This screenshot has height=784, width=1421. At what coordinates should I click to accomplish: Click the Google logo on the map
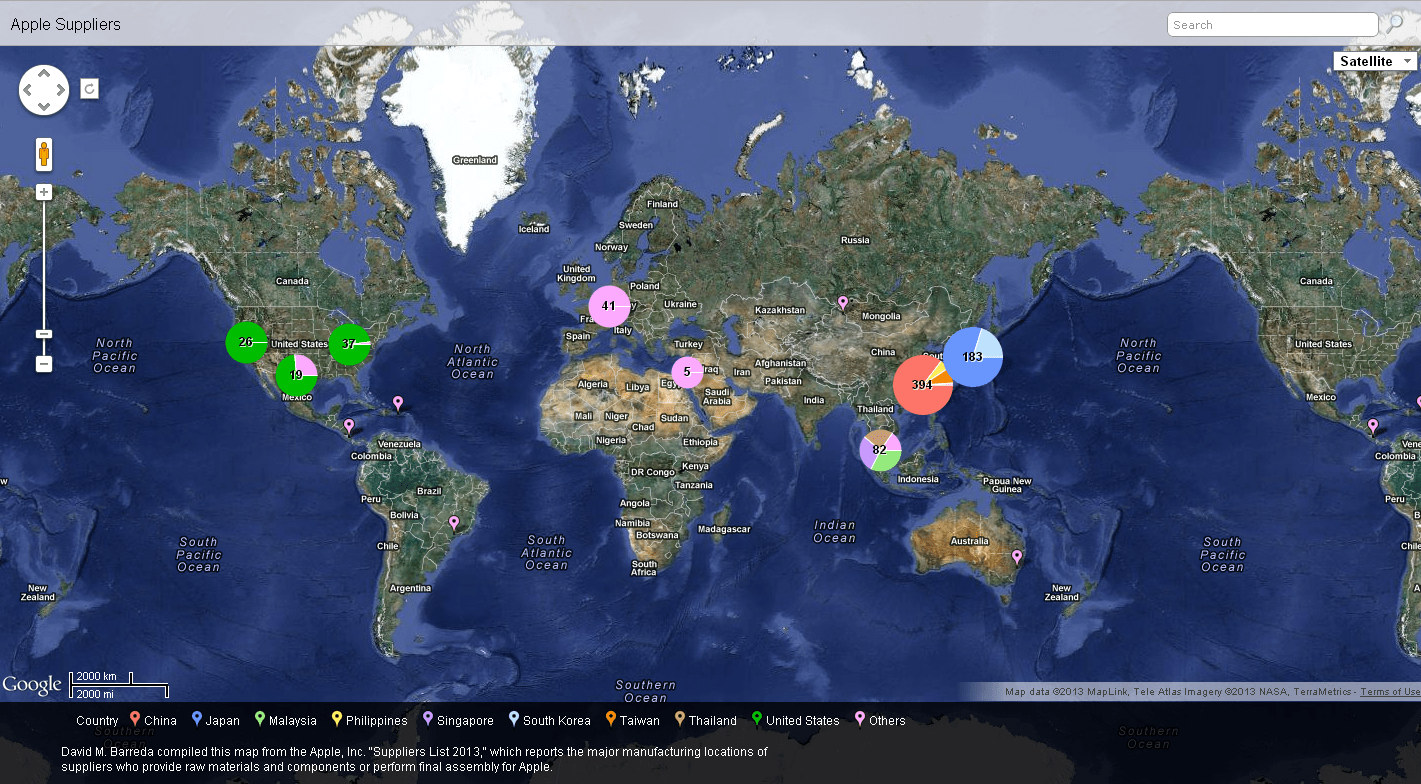click(32, 685)
